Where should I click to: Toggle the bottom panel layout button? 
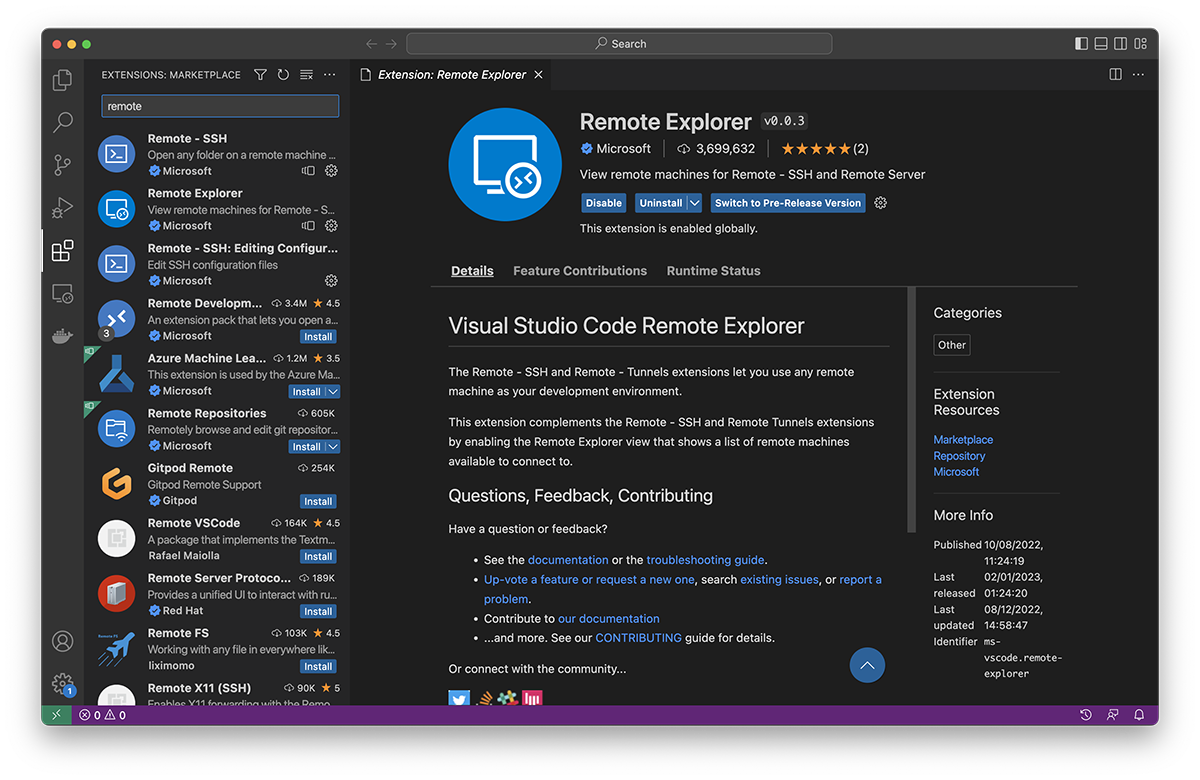point(1101,44)
